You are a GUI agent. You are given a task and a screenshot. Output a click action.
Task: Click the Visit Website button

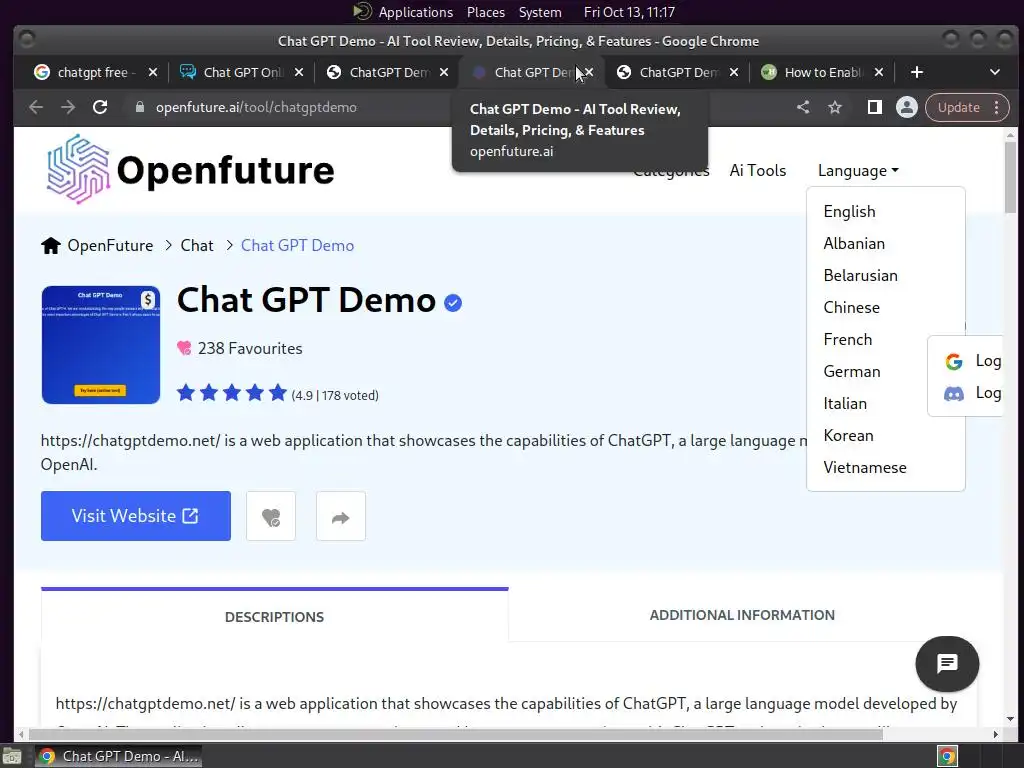pyautogui.click(x=136, y=516)
